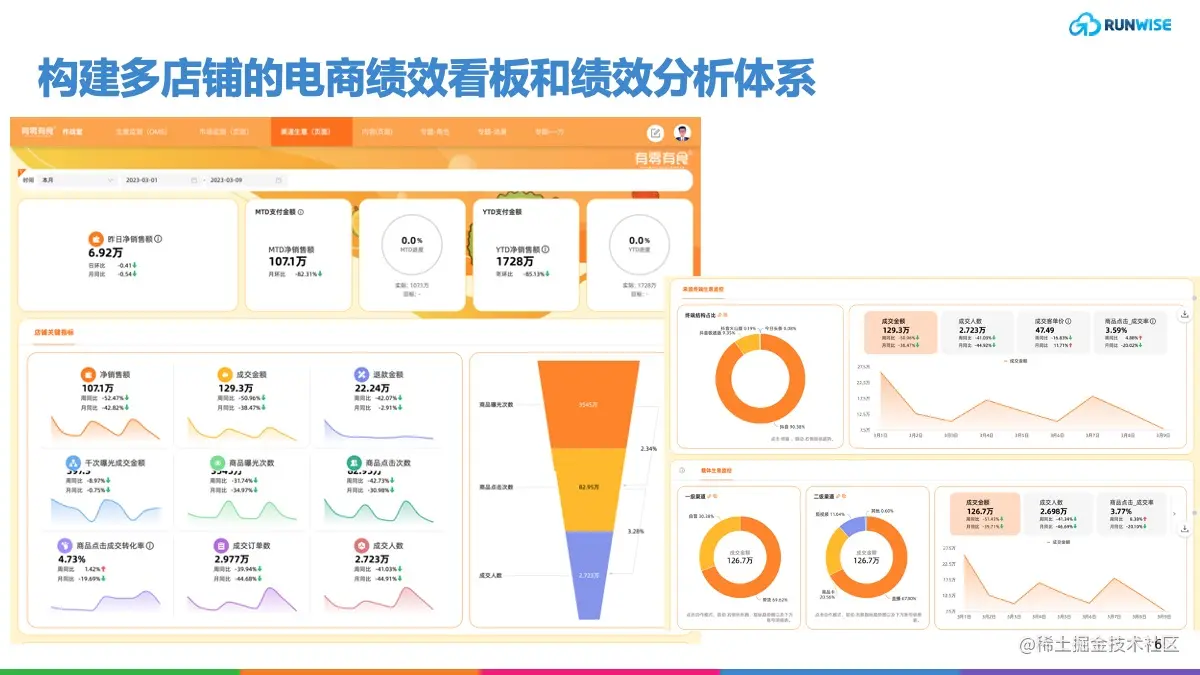The height and width of the screenshot is (675, 1200).
Task: Click the 22.24万 退款金额 value
Action: (372, 387)
